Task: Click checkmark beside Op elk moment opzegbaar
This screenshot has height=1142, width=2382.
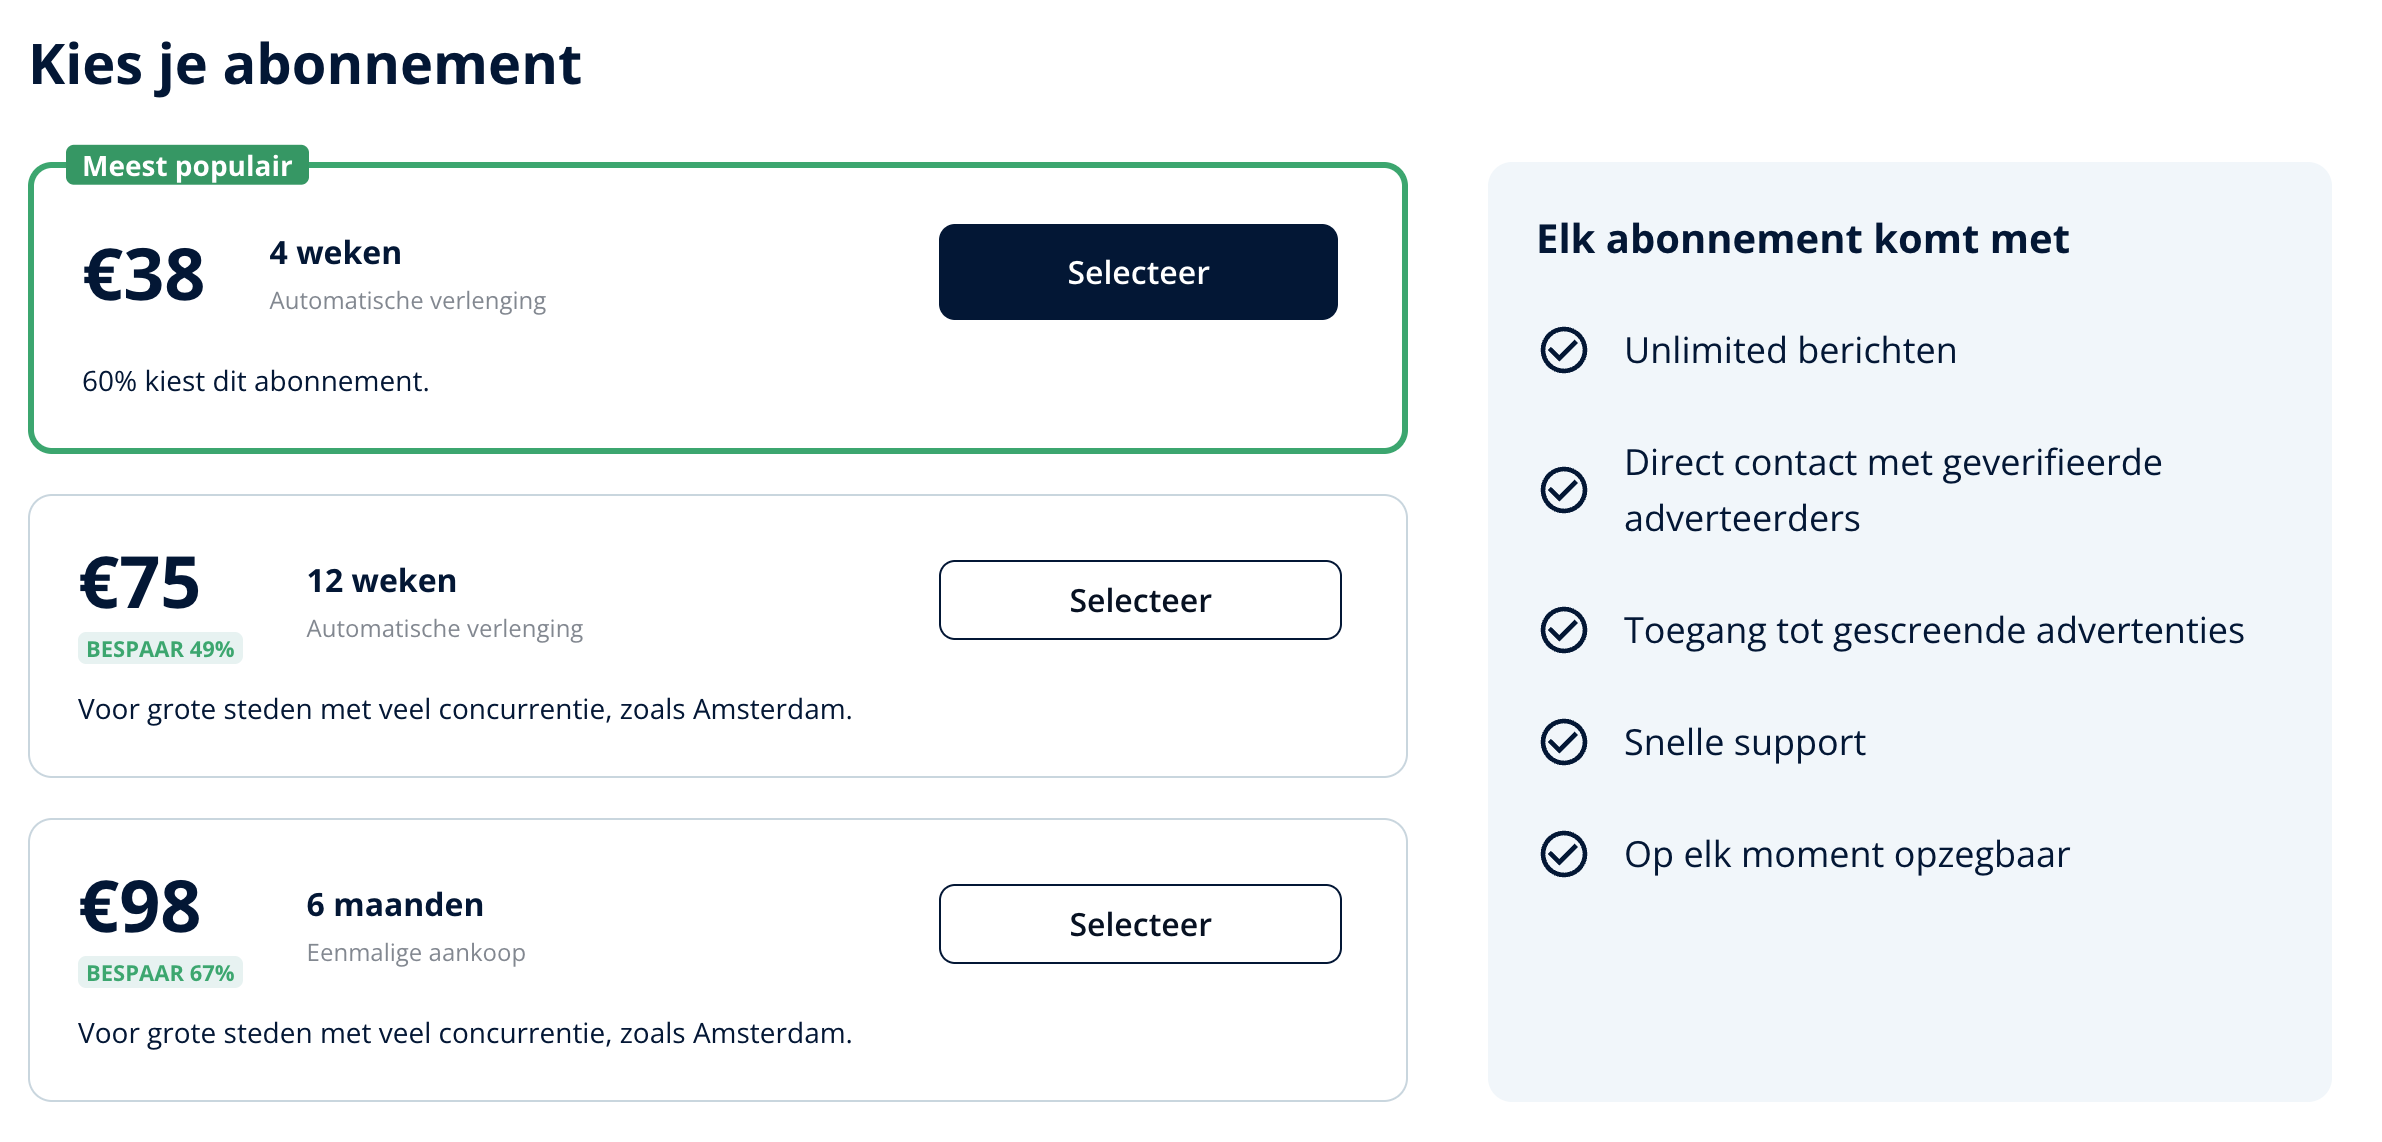Action: tap(1564, 854)
